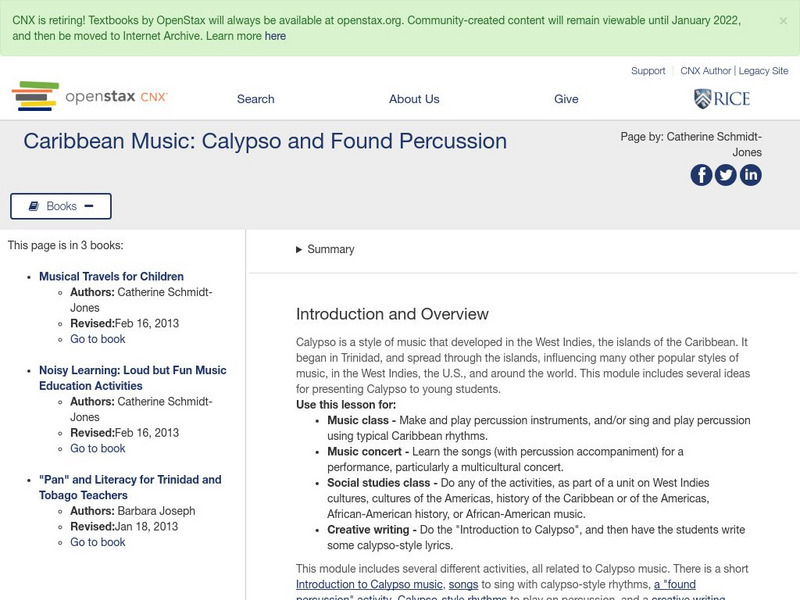Image resolution: width=800 pixels, height=600 pixels.
Task: Toggle the Books panel button
Action: [61, 206]
